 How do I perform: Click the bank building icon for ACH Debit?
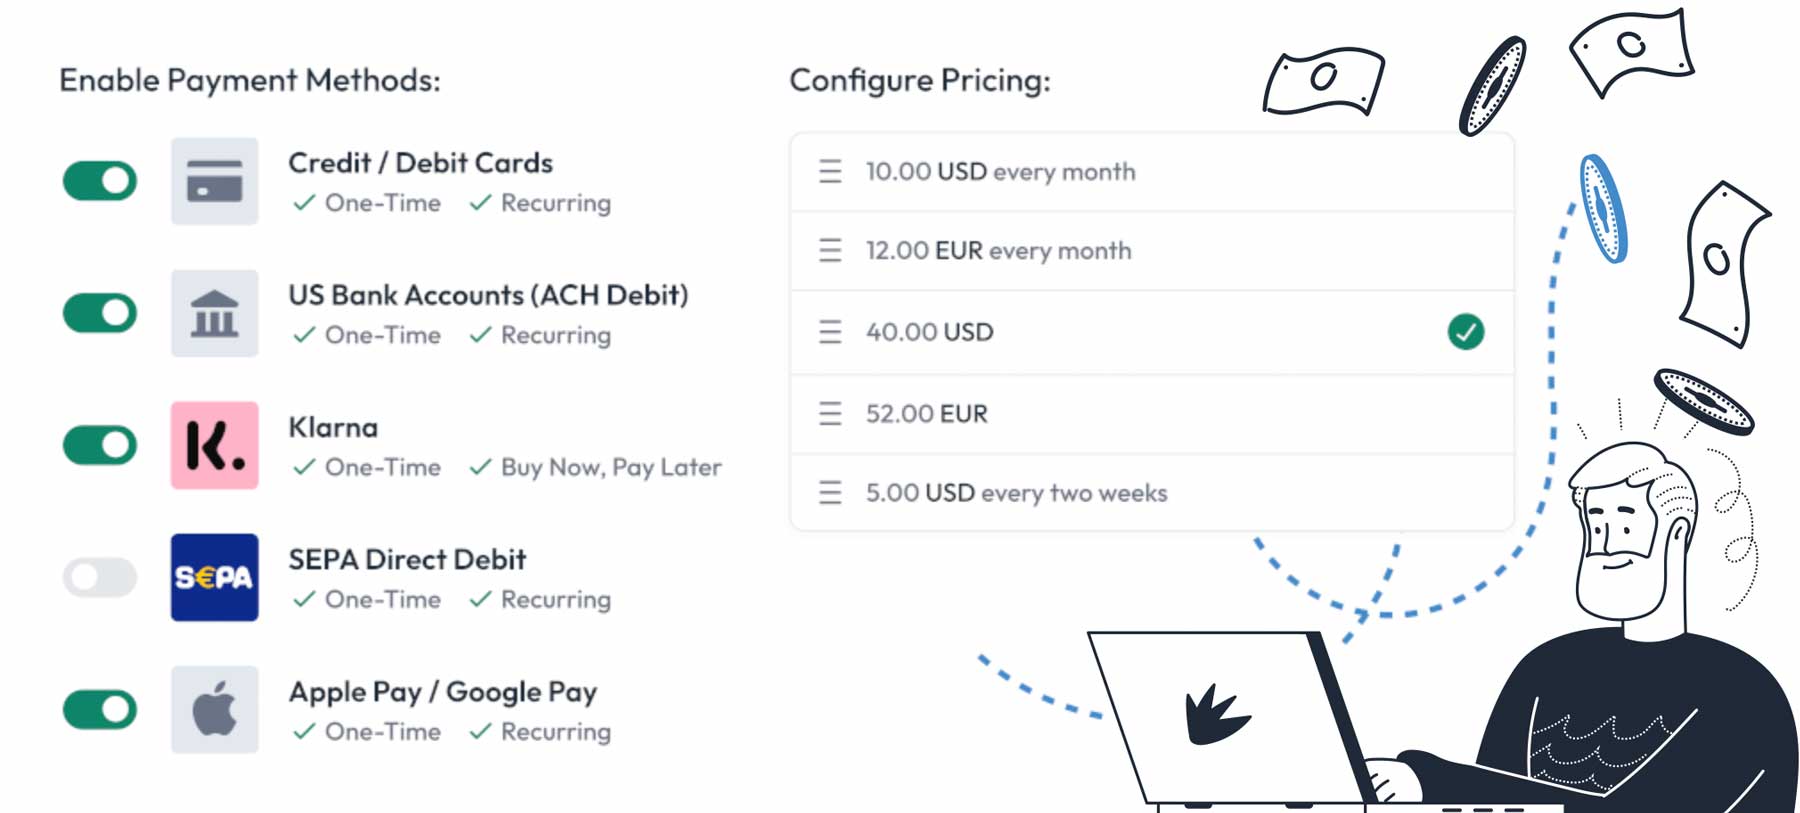click(x=214, y=313)
